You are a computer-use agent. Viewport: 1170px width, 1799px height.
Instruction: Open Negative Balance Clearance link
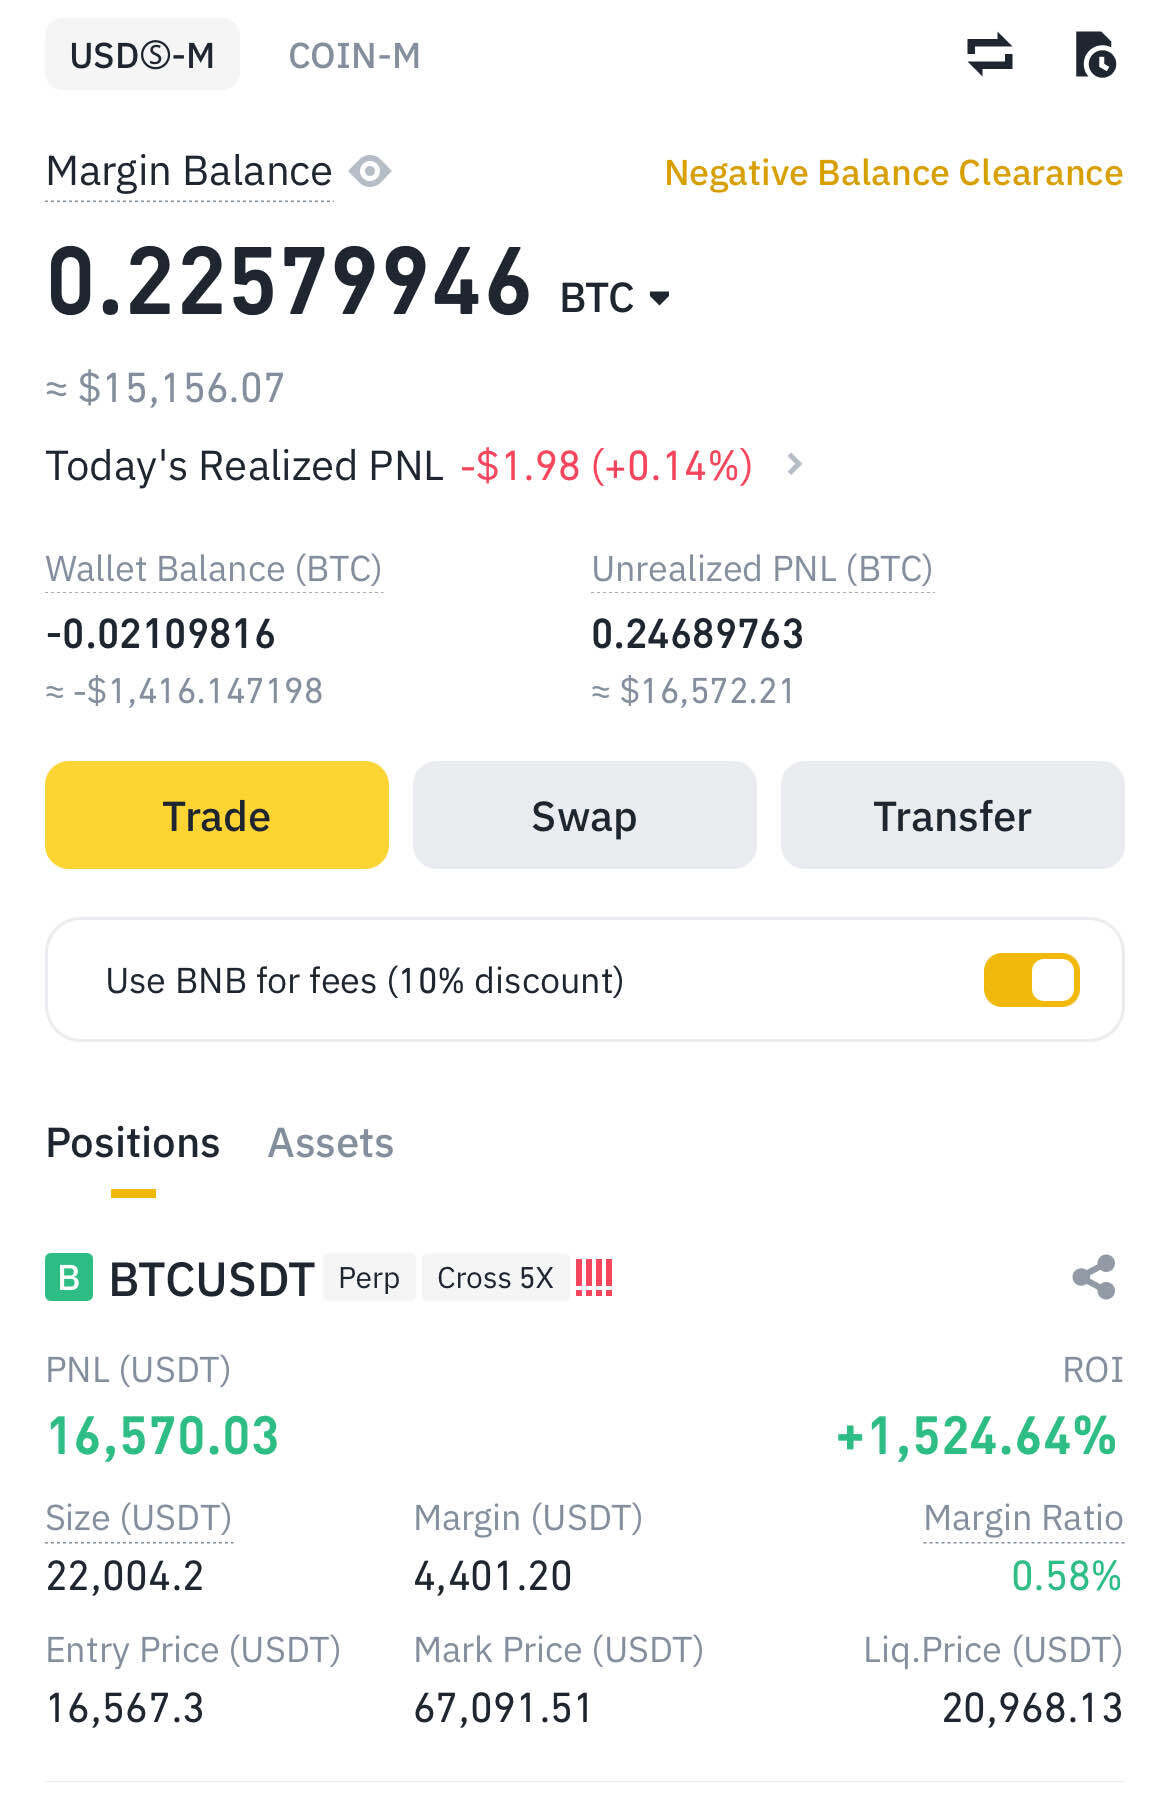pos(893,173)
